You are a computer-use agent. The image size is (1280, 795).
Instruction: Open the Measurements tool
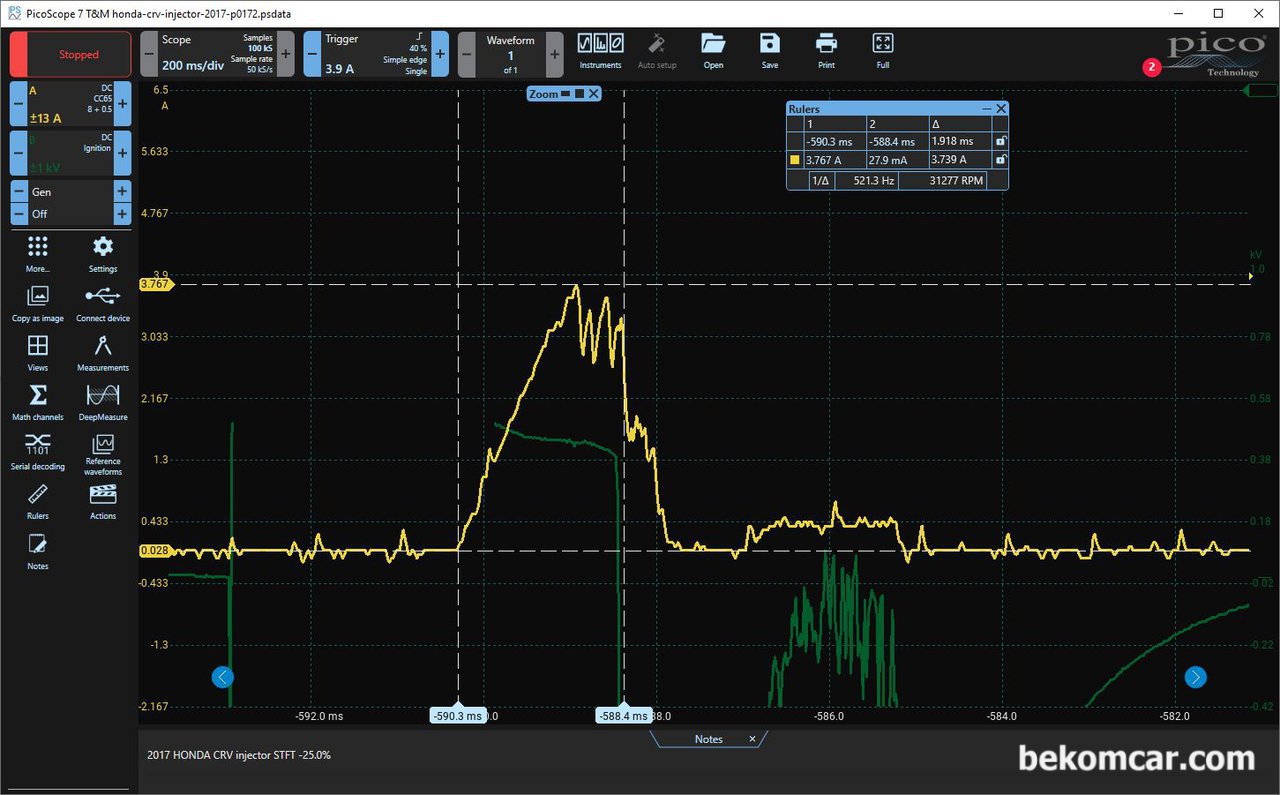(x=103, y=347)
